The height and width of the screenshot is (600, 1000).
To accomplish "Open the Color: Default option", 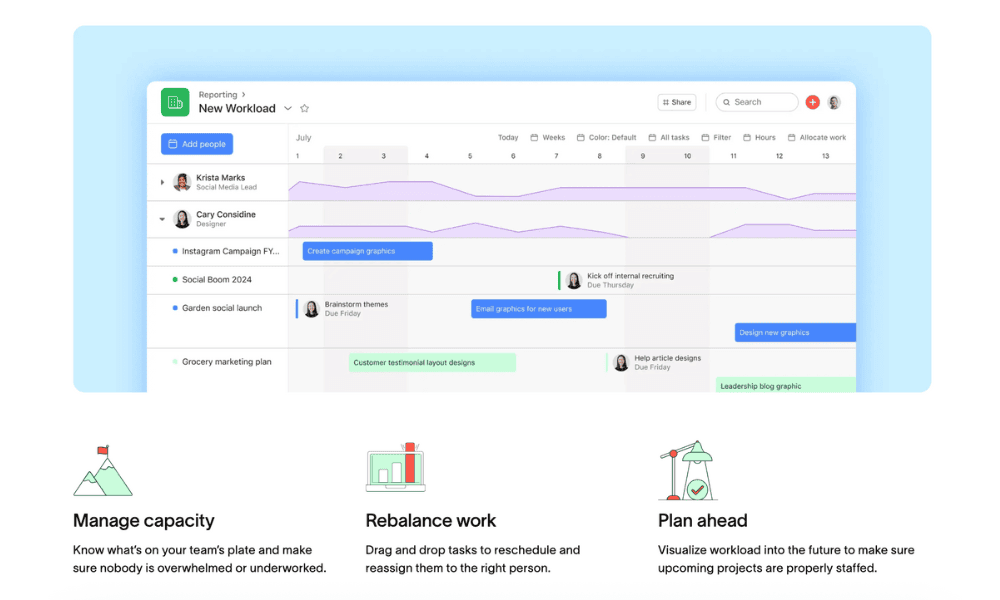I will click(606, 138).
